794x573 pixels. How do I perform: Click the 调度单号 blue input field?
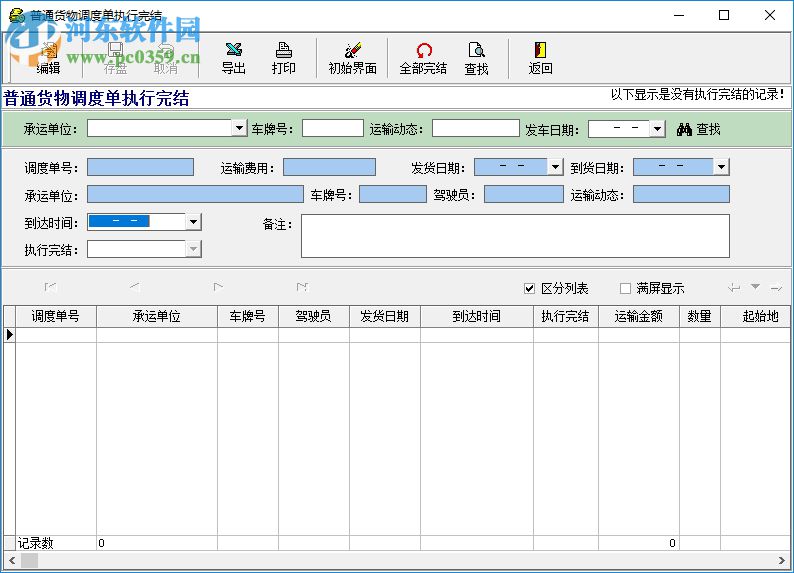(140, 167)
